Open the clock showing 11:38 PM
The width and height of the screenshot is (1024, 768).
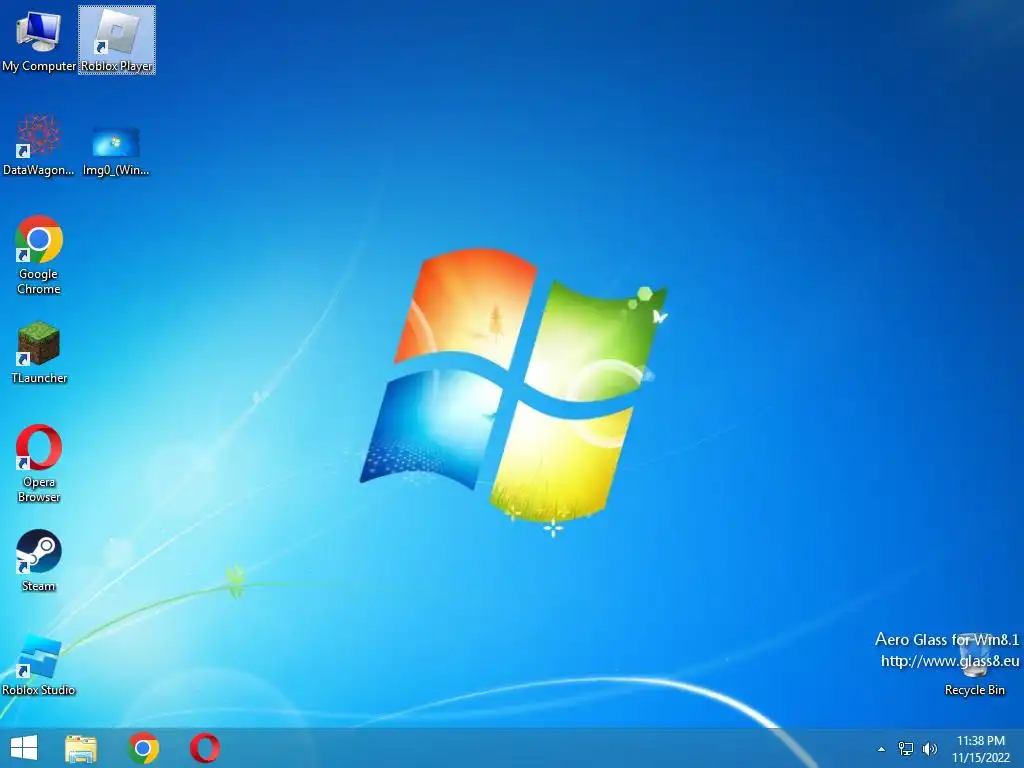[981, 749]
